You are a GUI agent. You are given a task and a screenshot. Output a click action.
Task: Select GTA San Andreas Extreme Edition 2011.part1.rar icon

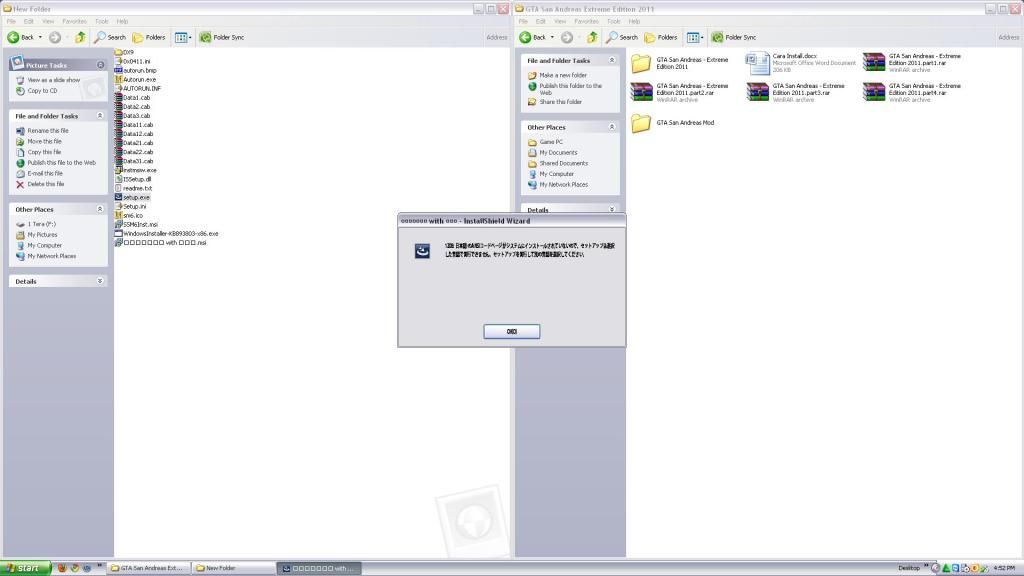[x=874, y=63]
